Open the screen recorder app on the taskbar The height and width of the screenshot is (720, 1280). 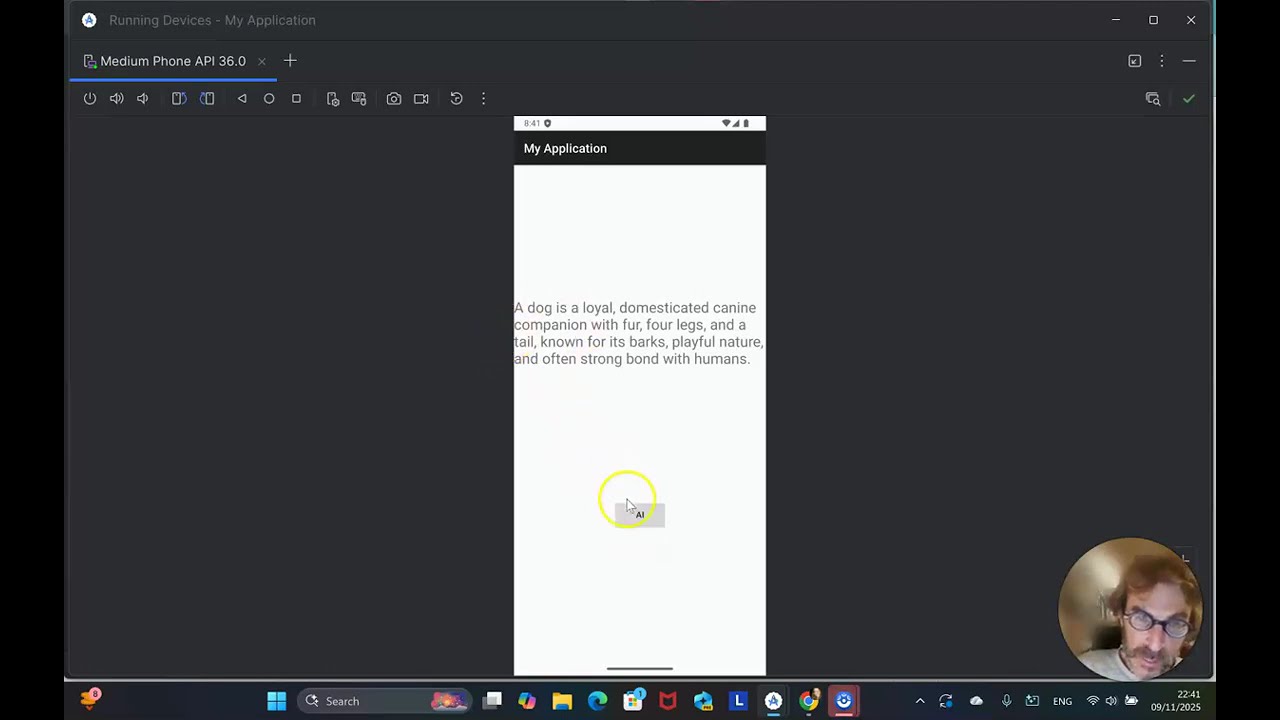point(844,701)
